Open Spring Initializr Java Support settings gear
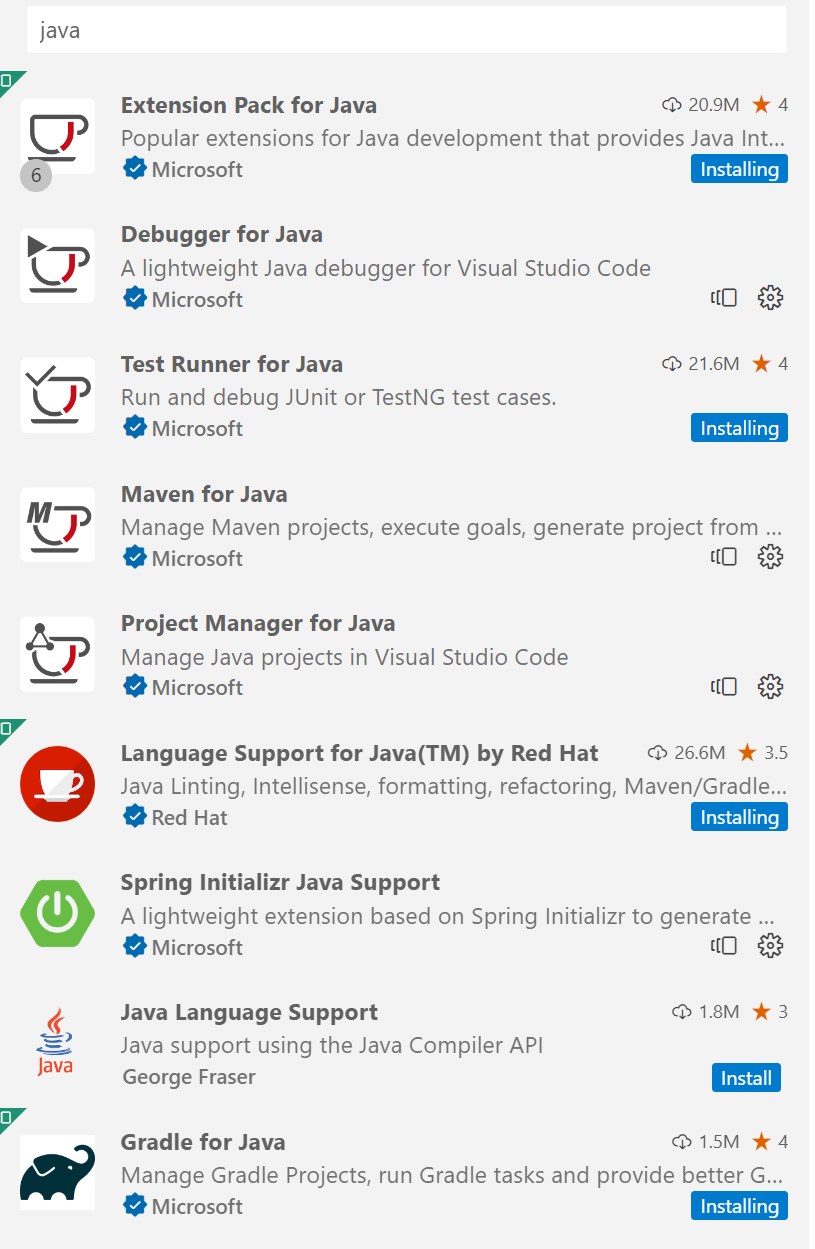Image resolution: width=815 pixels, height=1249 pixels. tap(770, 946)
